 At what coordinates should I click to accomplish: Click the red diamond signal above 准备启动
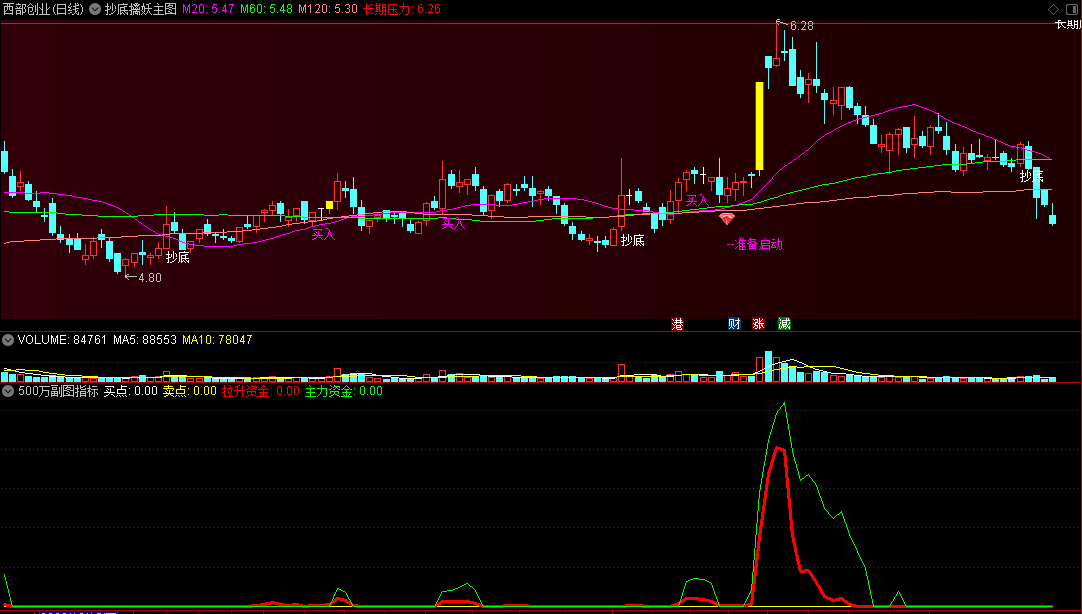coord(727,219)
